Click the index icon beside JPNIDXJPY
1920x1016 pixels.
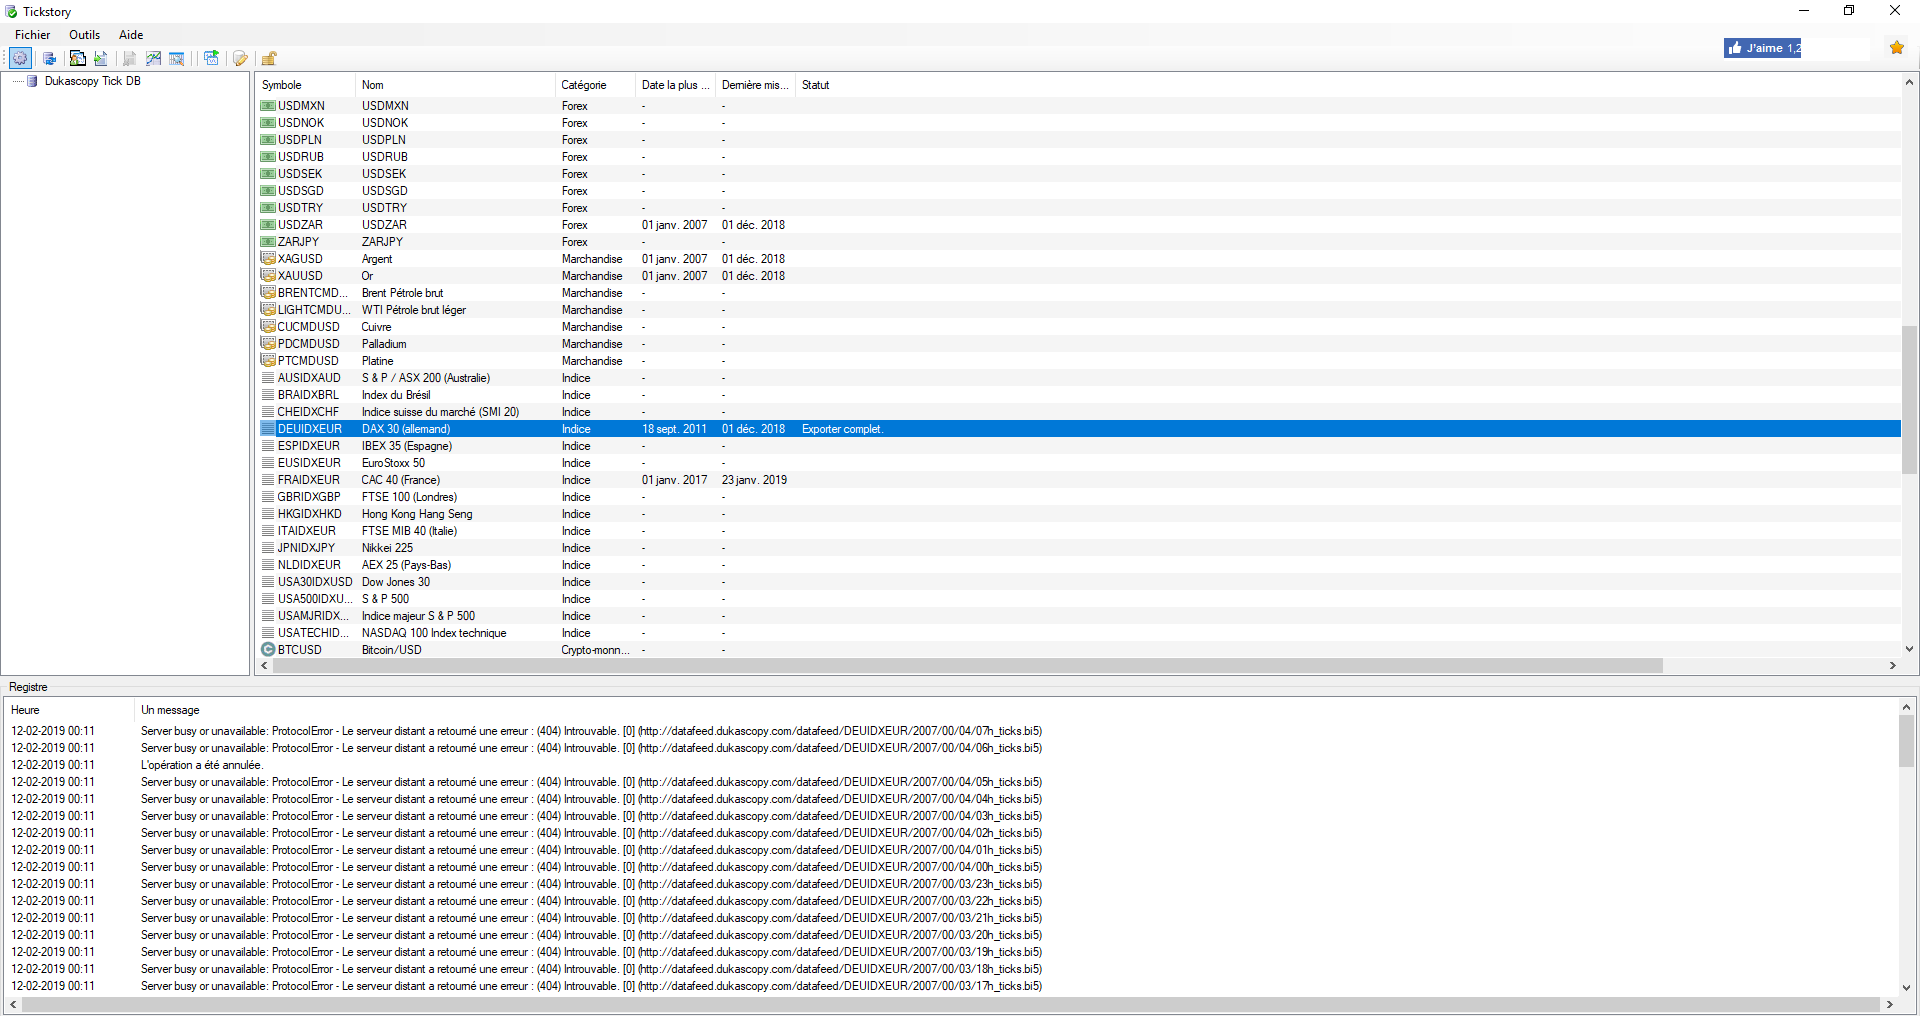pos(268,548)
